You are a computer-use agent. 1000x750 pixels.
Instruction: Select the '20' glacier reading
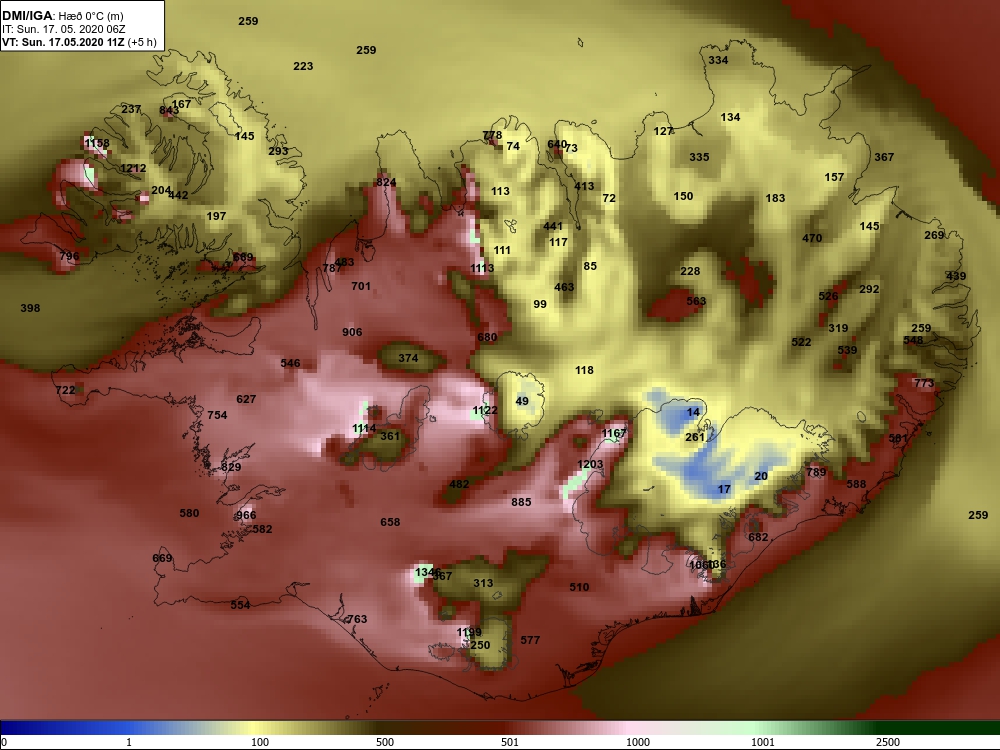[761, 476]
